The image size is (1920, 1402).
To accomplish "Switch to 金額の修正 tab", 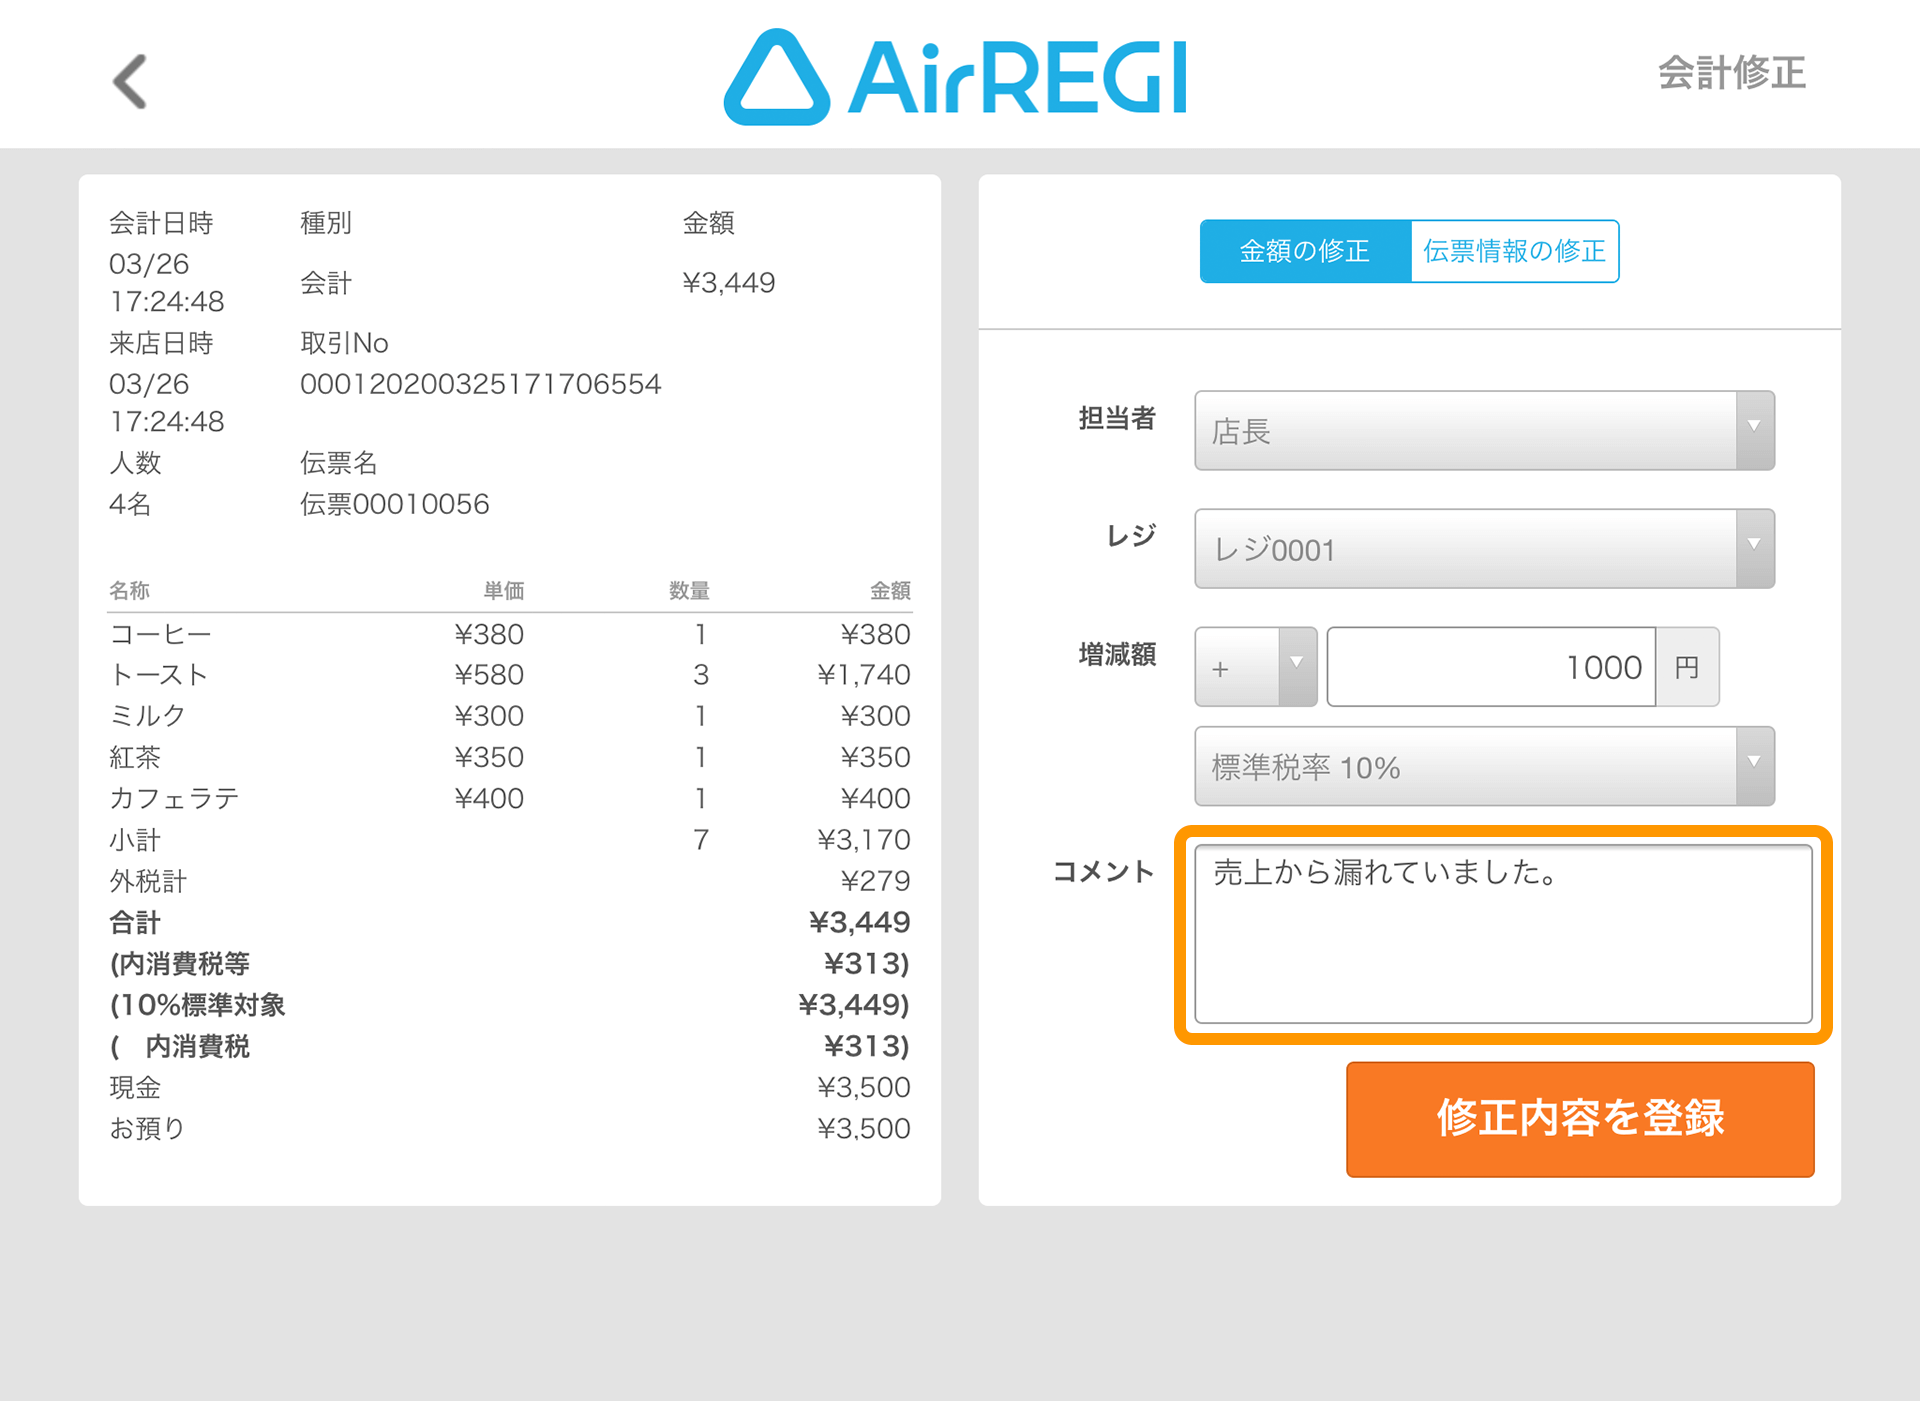I will [x=1304, y=251].
